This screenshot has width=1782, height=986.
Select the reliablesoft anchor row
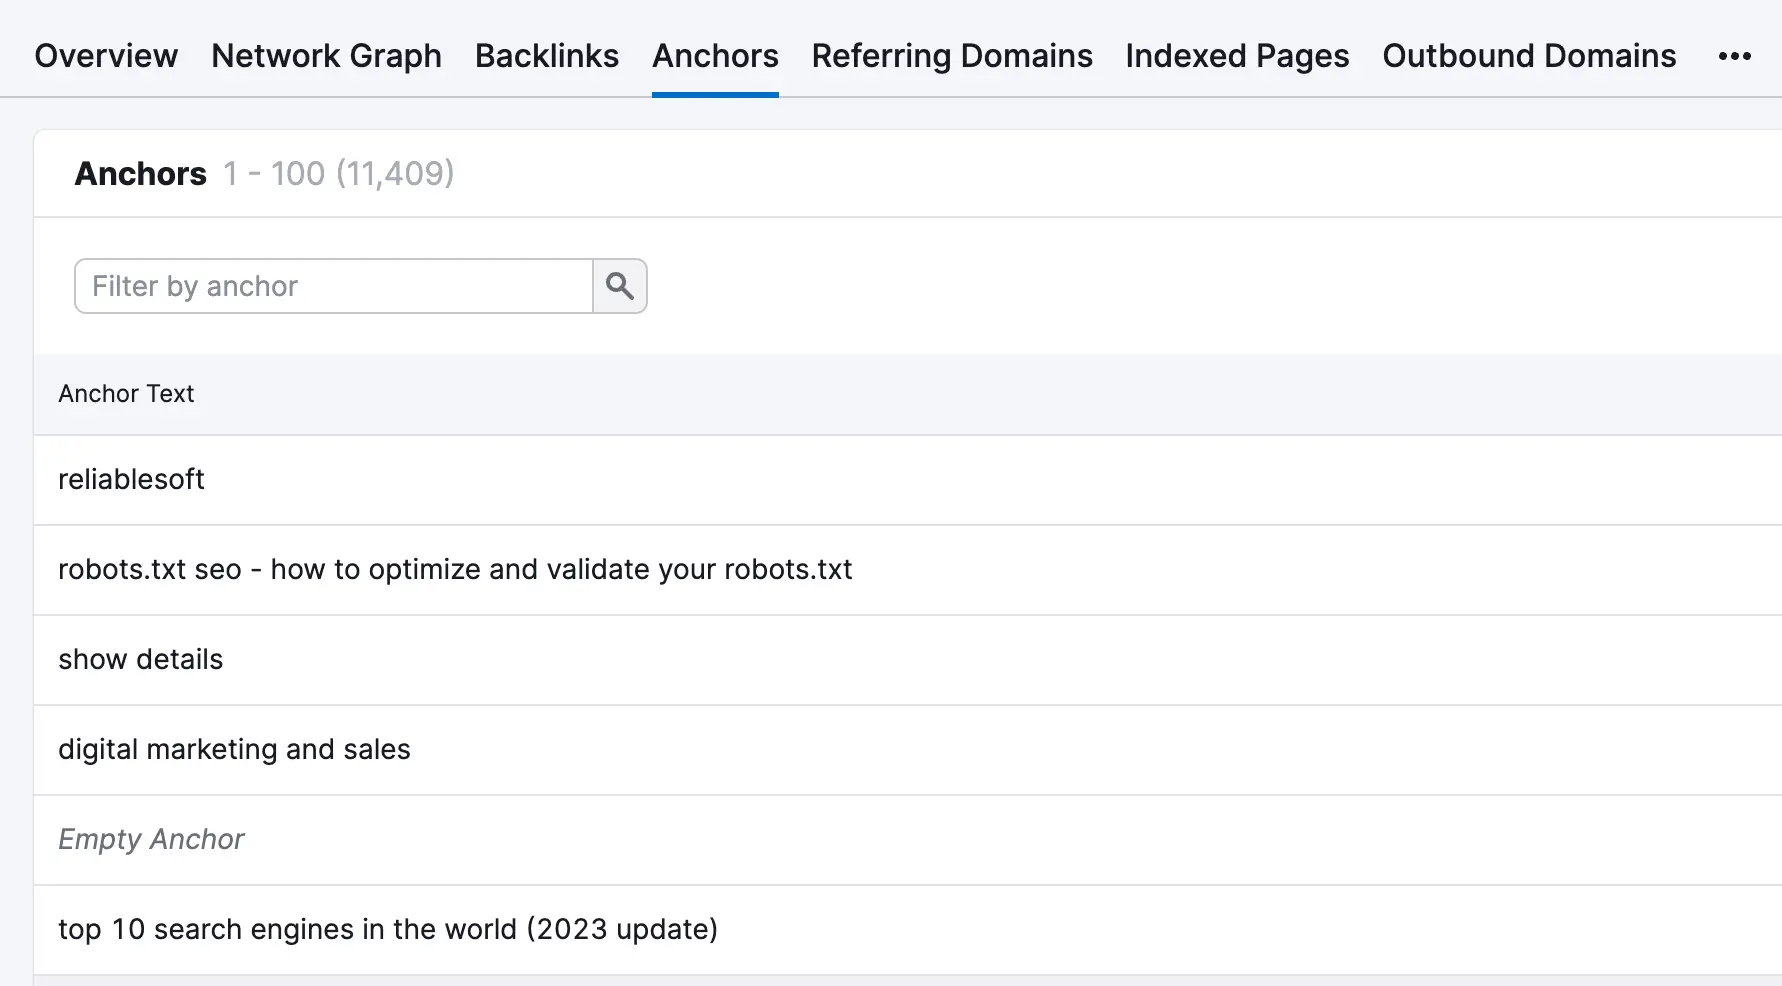[131, 480]
